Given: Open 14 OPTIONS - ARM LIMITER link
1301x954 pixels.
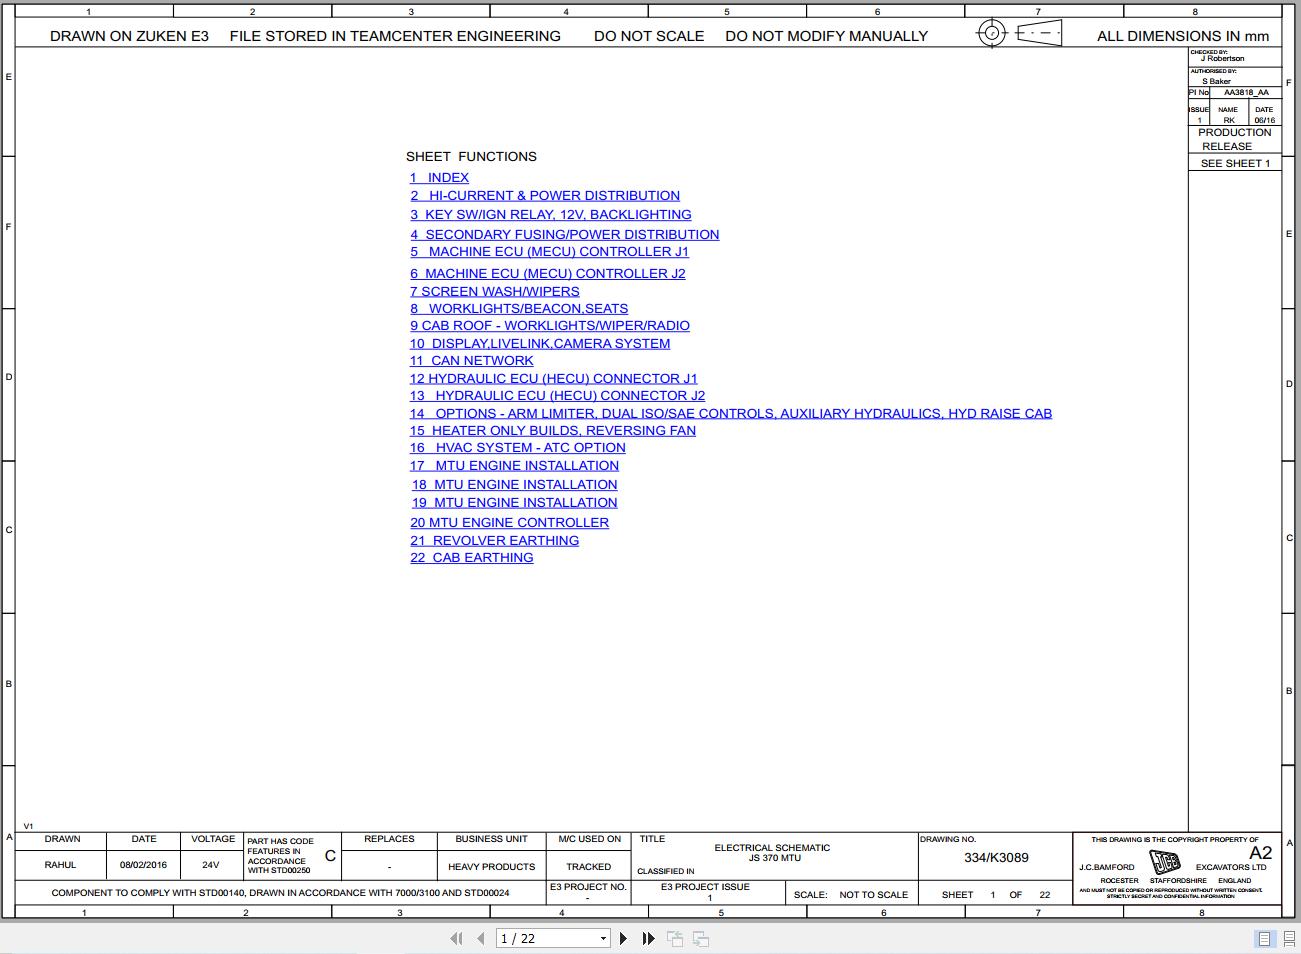Looking at the screenshot, I should click(730, 413).
